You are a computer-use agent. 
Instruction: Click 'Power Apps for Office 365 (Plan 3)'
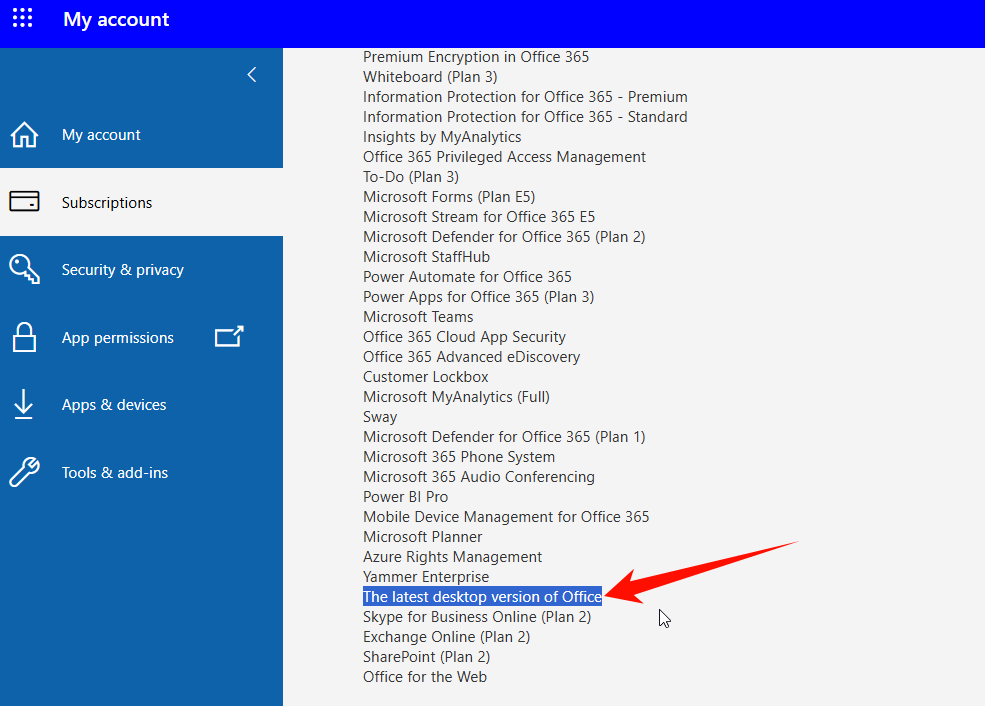click(x=478, y=297)
